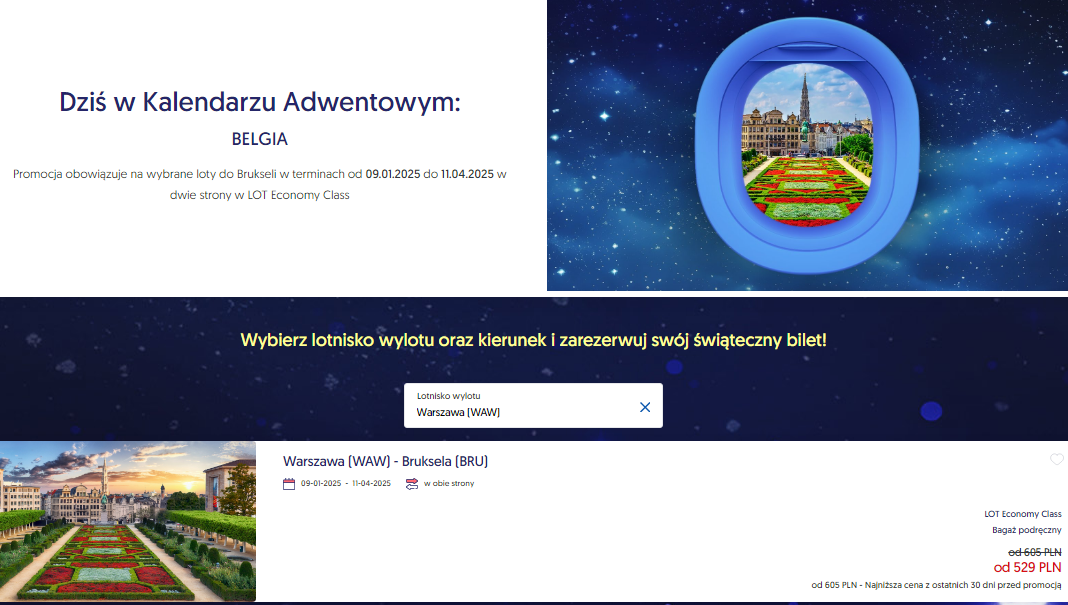
Task: Click the bold 11.04.2025 promotion end date
Action: (x=467, y=174)
